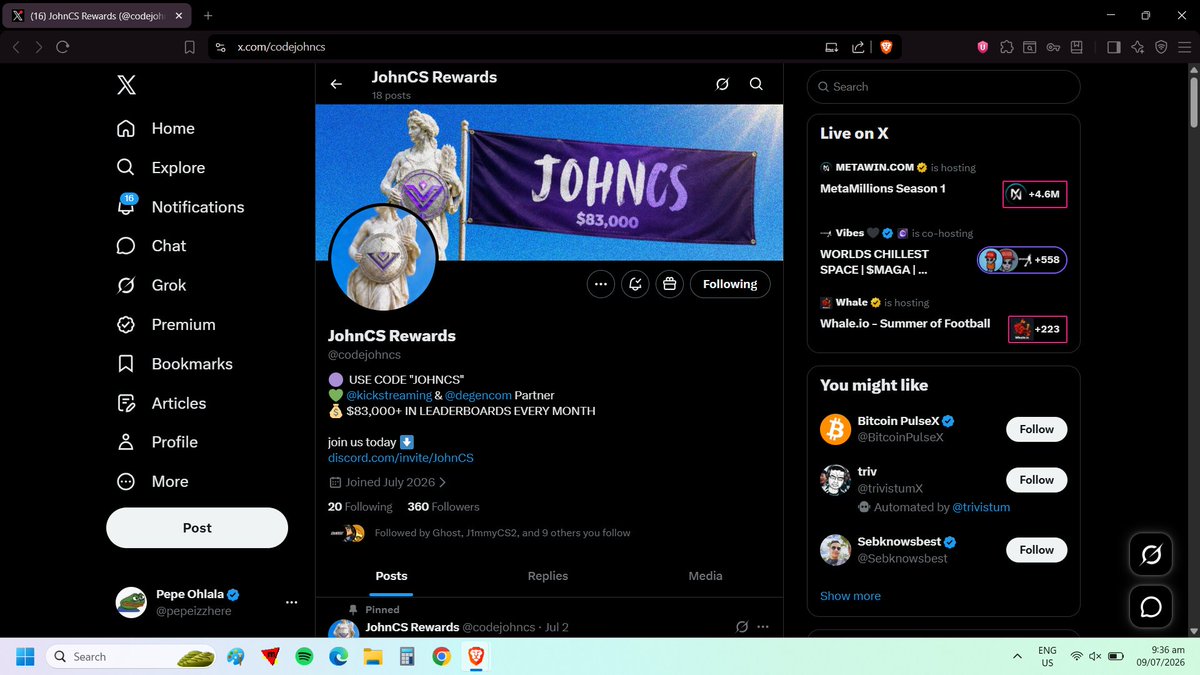Open Articles in the sidebar
The height and width of the screenshot is (675, 1200).
tap(162, 403)
